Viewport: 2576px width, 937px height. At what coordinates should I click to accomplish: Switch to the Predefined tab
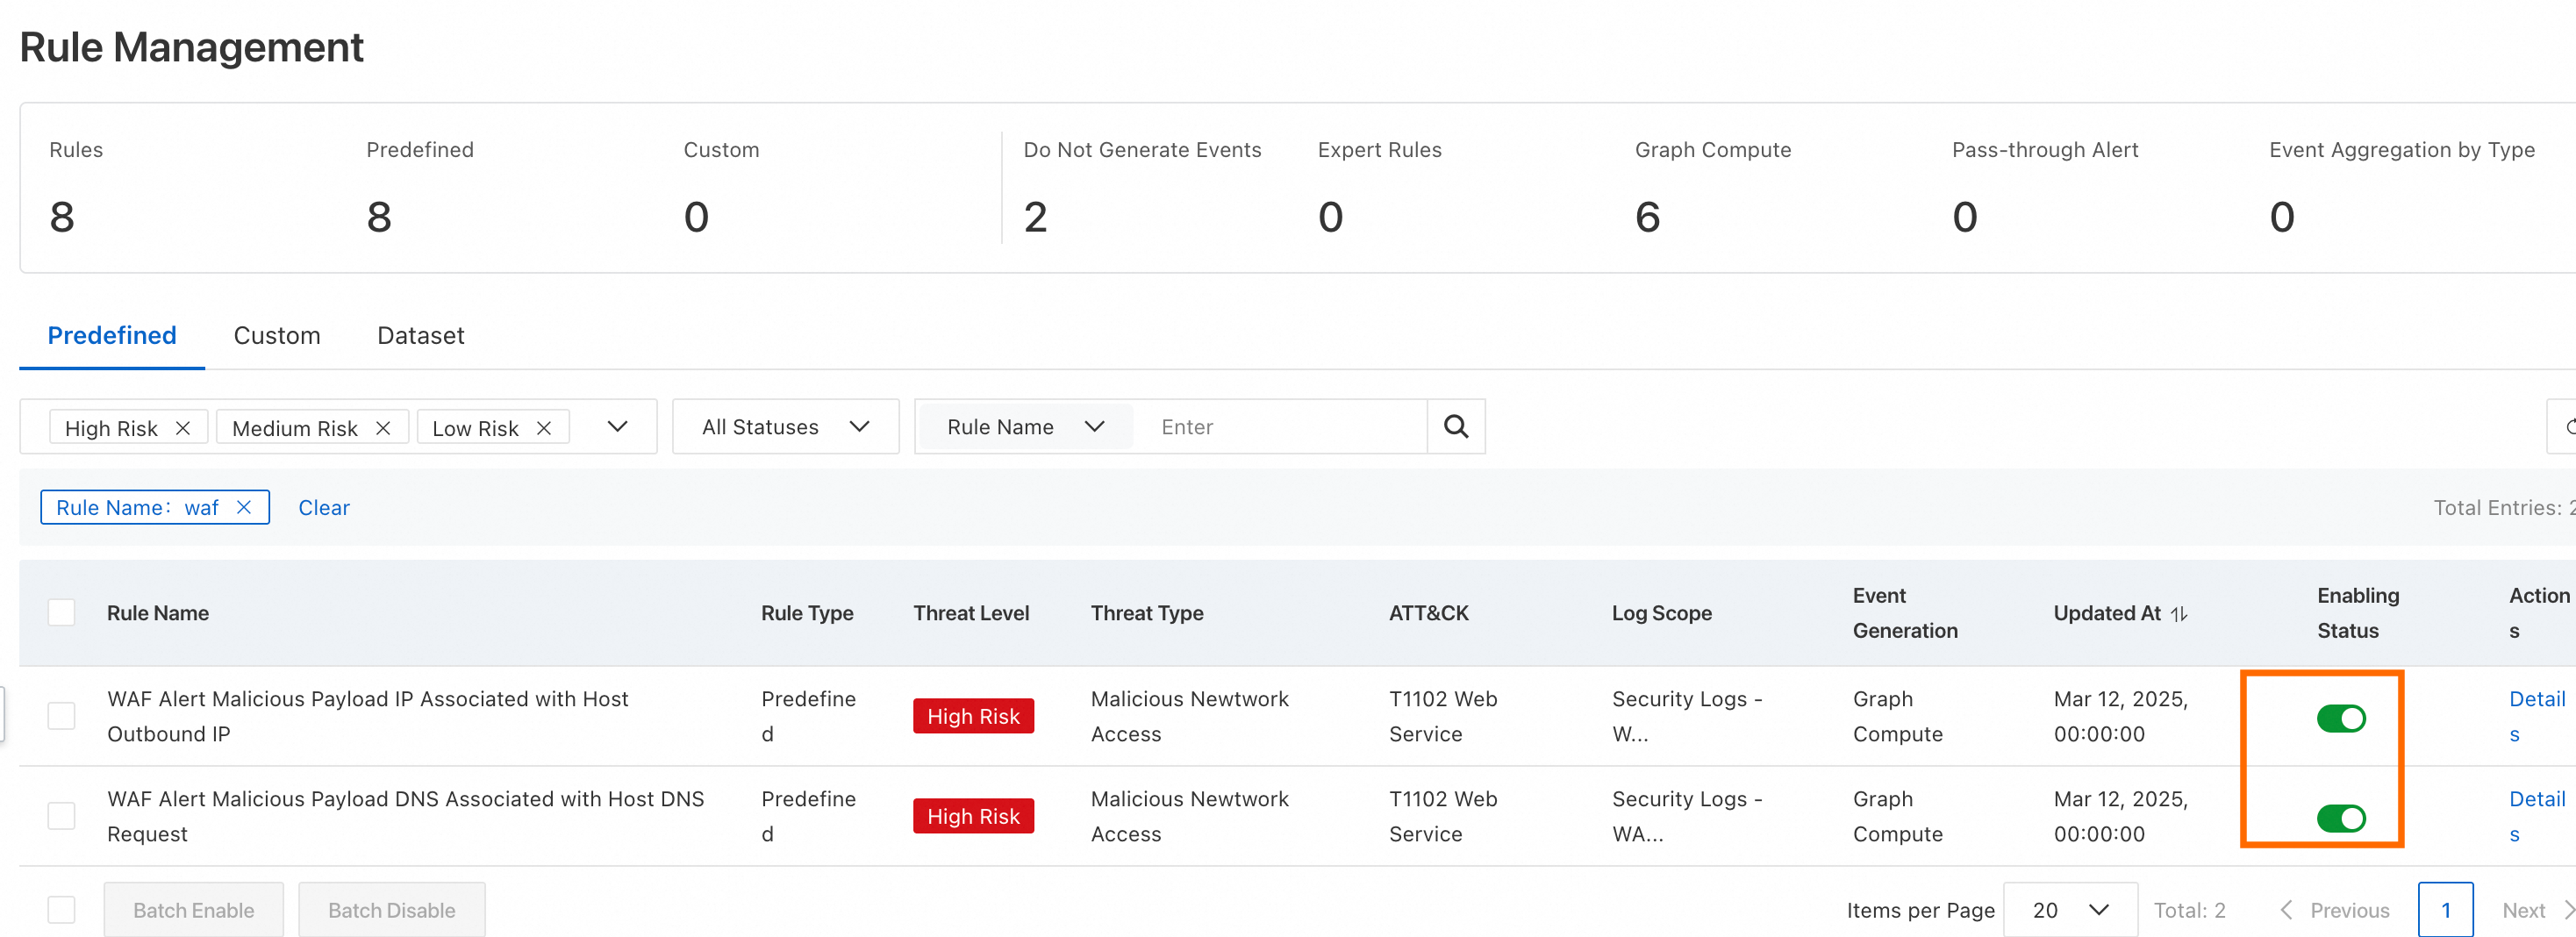click(x=112, y=335)
